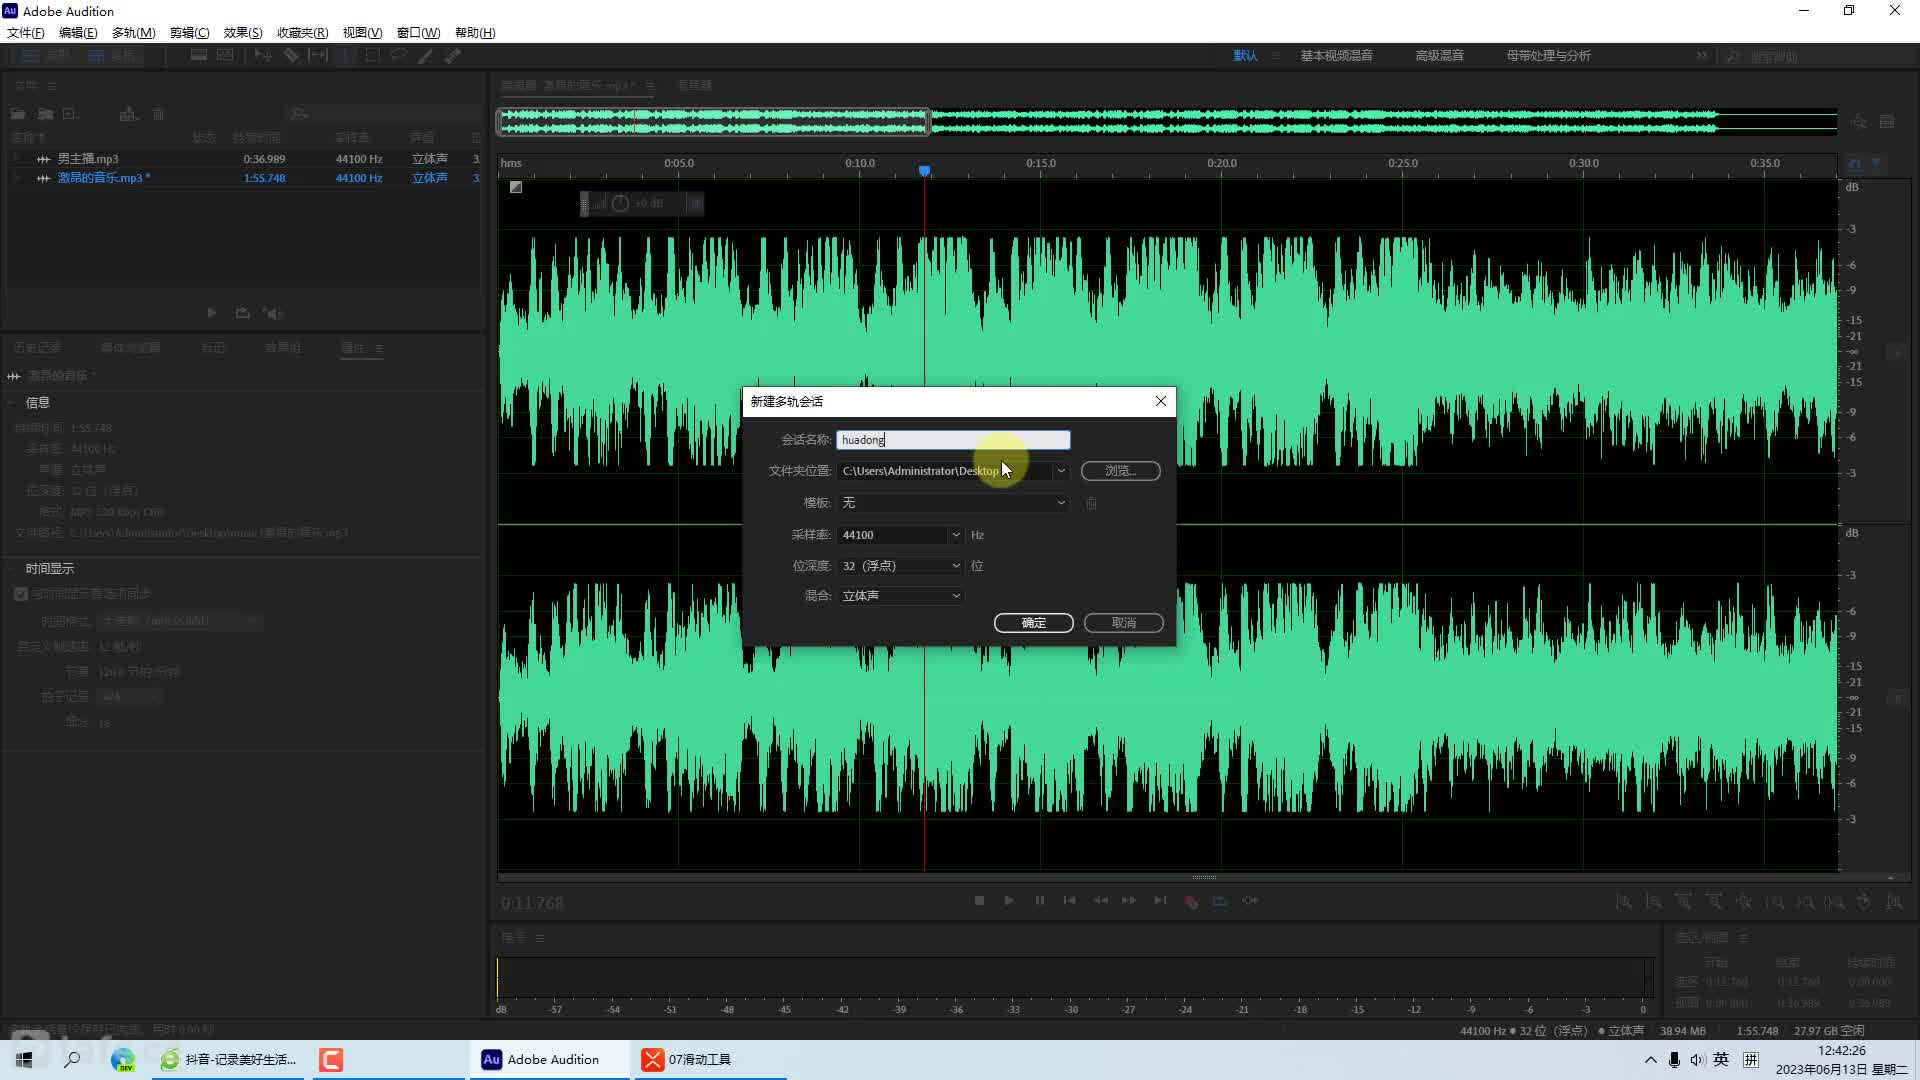Open the template dropdown showing 无
The image size is (1920, 1080).
coord(952,503)
